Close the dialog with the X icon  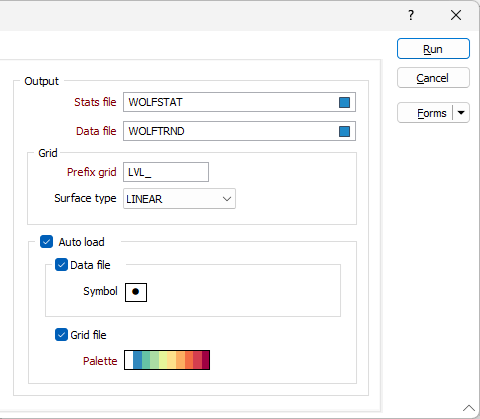point(456,15)
